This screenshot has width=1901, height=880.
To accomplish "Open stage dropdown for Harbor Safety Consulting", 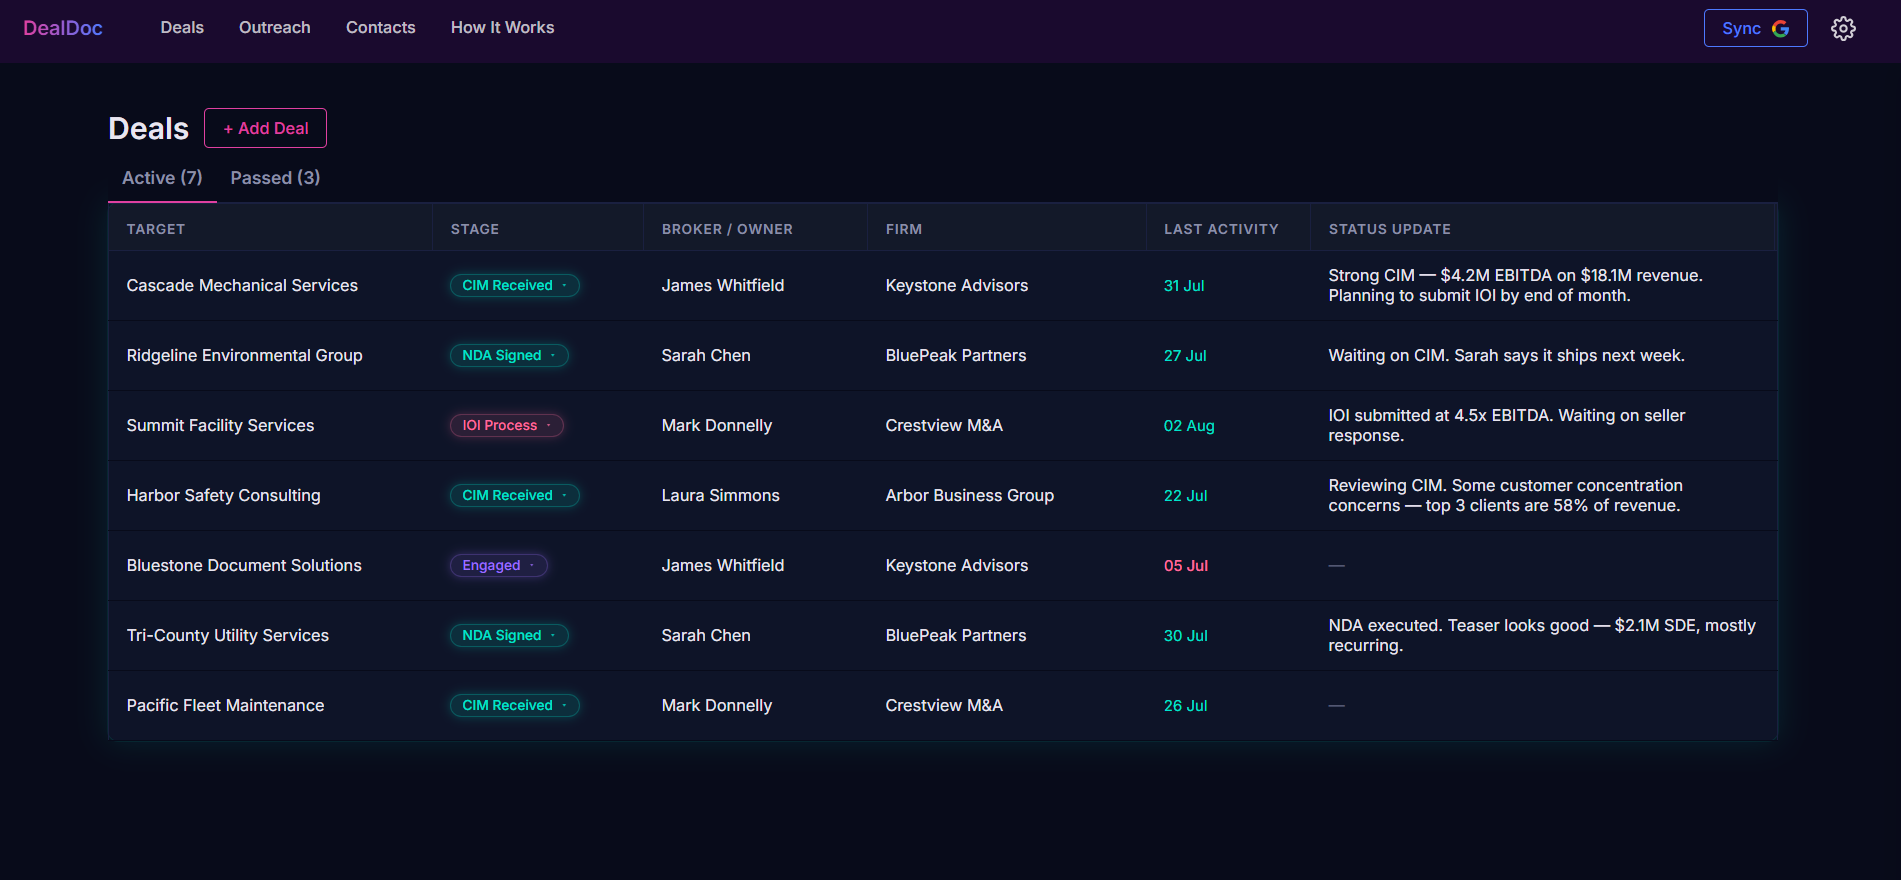I will tap(514, 495).
